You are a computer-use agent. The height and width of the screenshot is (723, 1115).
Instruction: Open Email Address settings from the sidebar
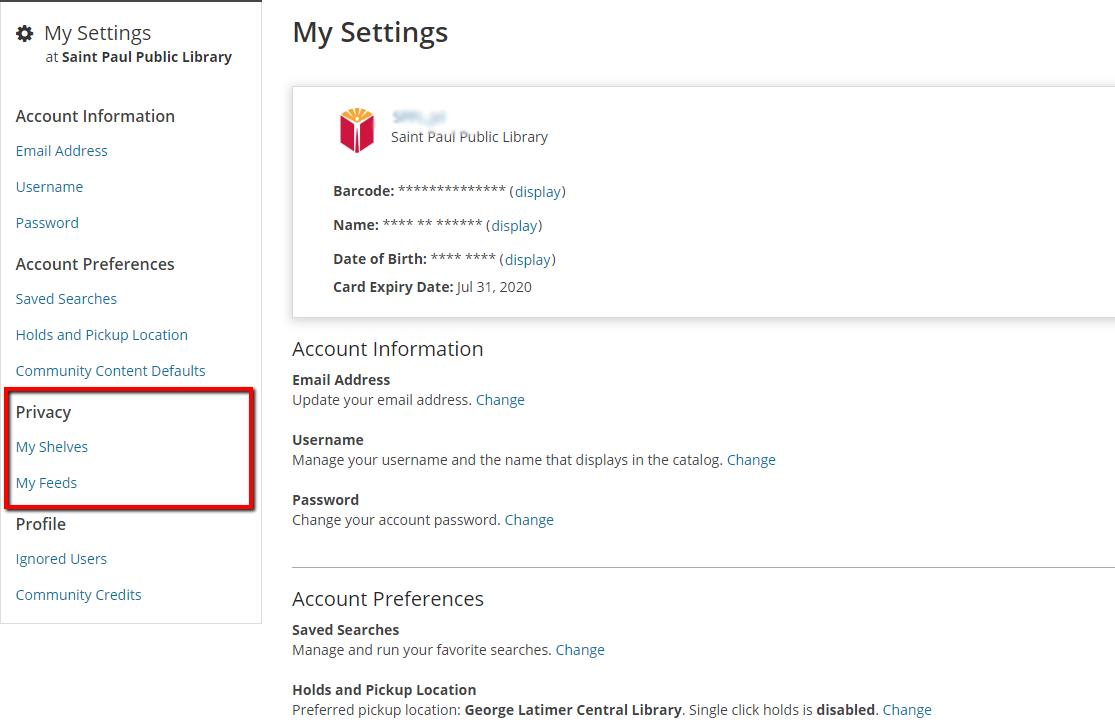[61, 150]
